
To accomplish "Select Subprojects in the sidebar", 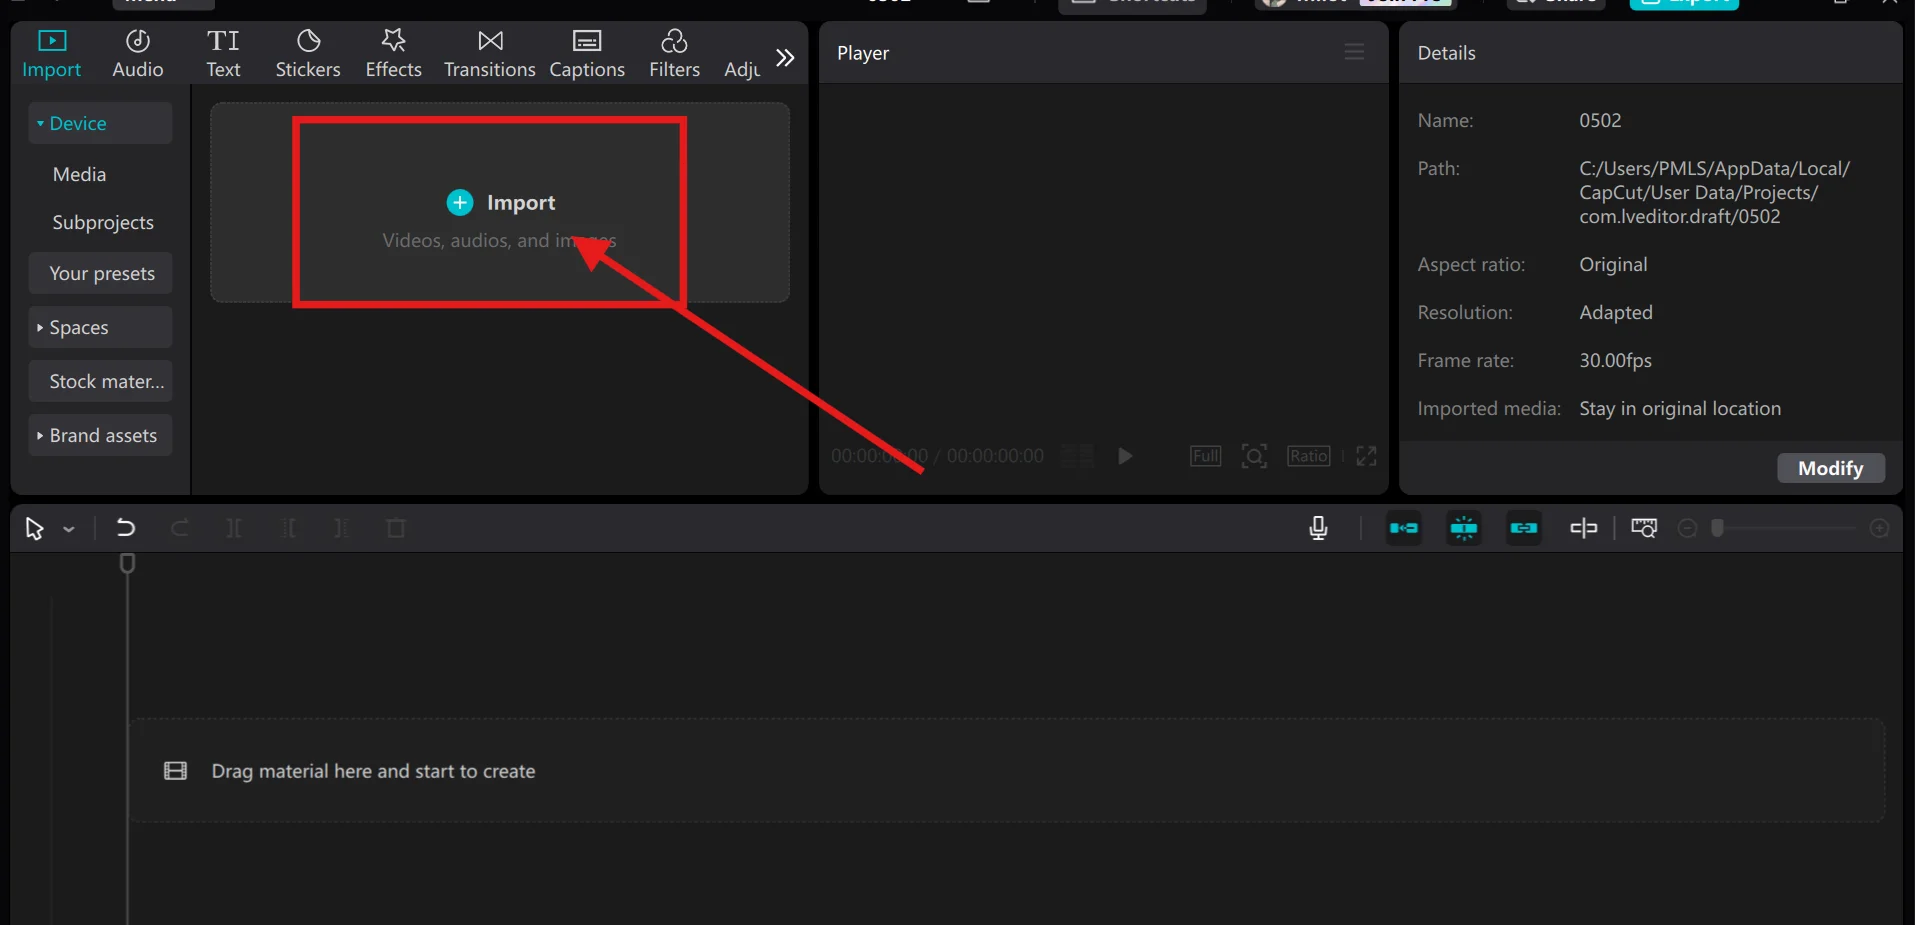I will tap(103, 222).
